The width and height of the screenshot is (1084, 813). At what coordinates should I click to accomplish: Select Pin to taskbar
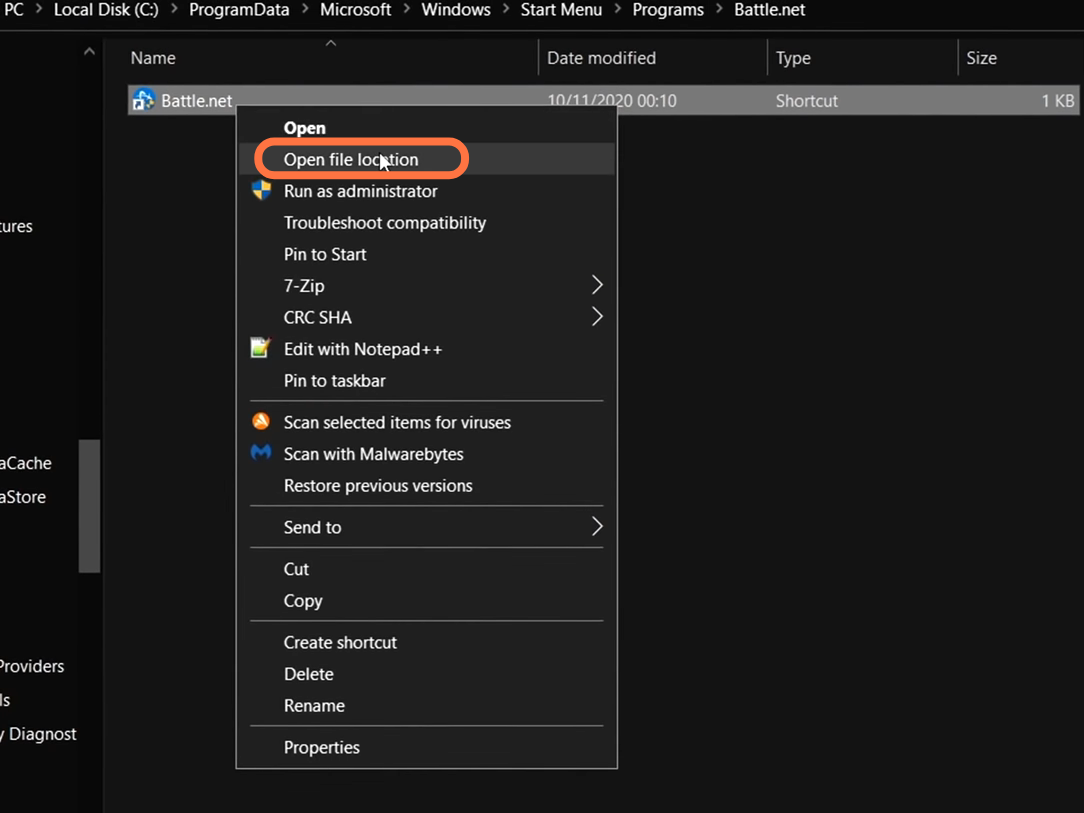tap(335, 381)
